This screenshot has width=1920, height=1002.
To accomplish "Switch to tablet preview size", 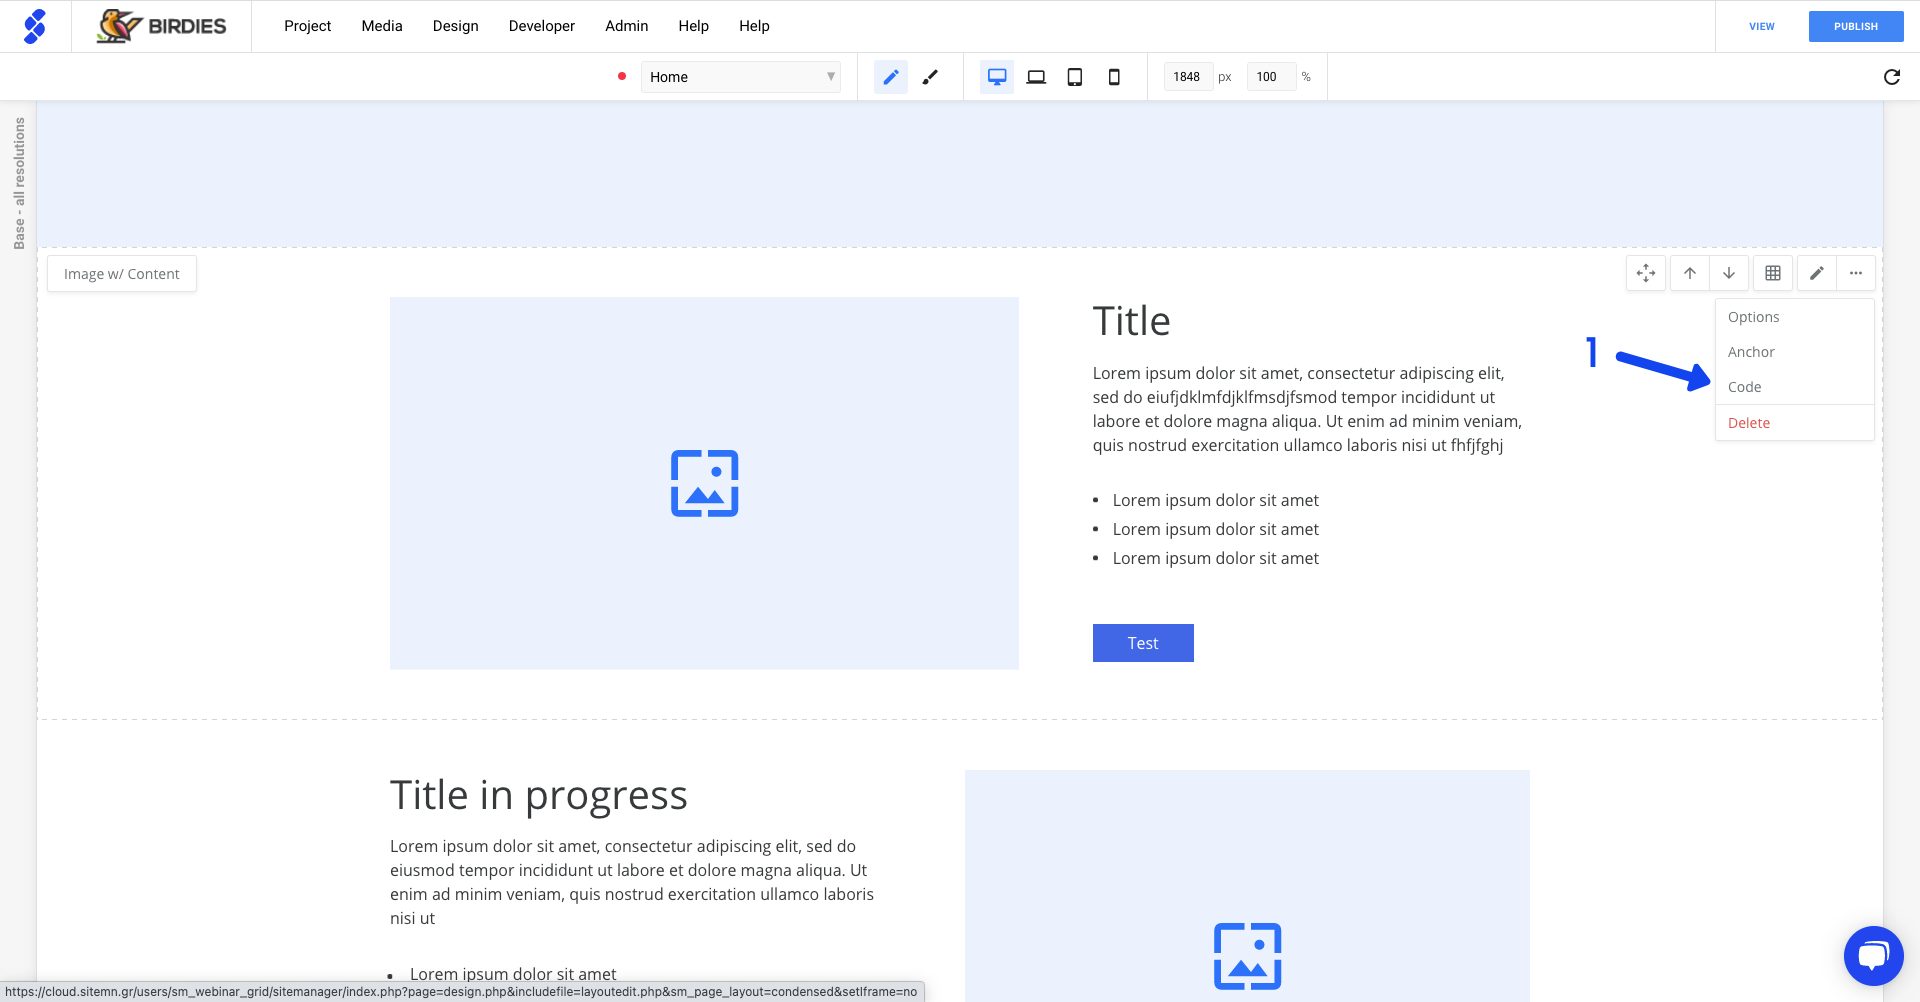I will pos(1075,77).
